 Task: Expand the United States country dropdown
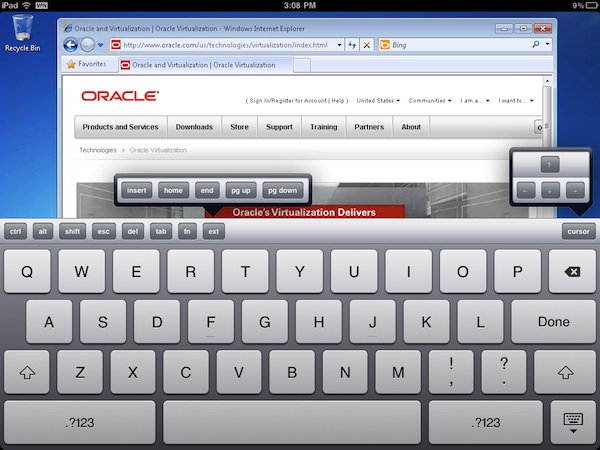tap(378, 101)
